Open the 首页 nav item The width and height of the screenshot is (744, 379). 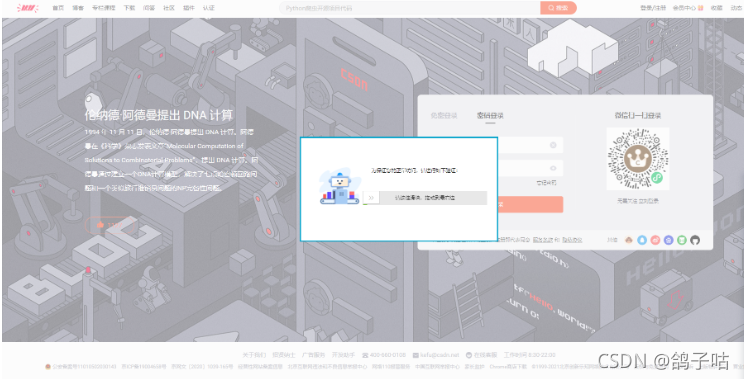click(x=58, y=8)
